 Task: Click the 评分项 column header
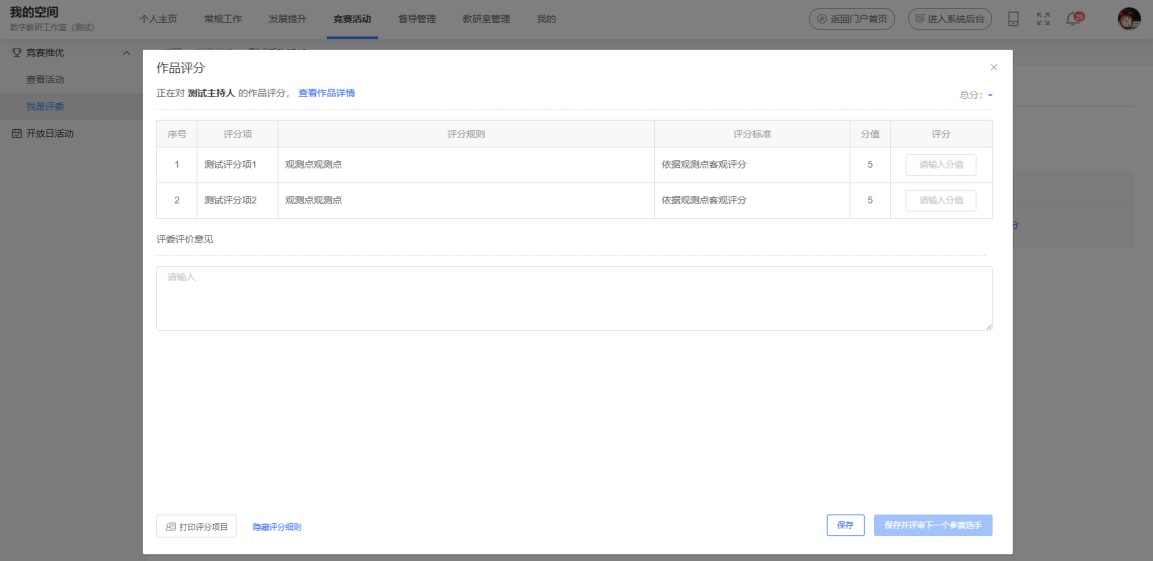(x=238, y=135)
